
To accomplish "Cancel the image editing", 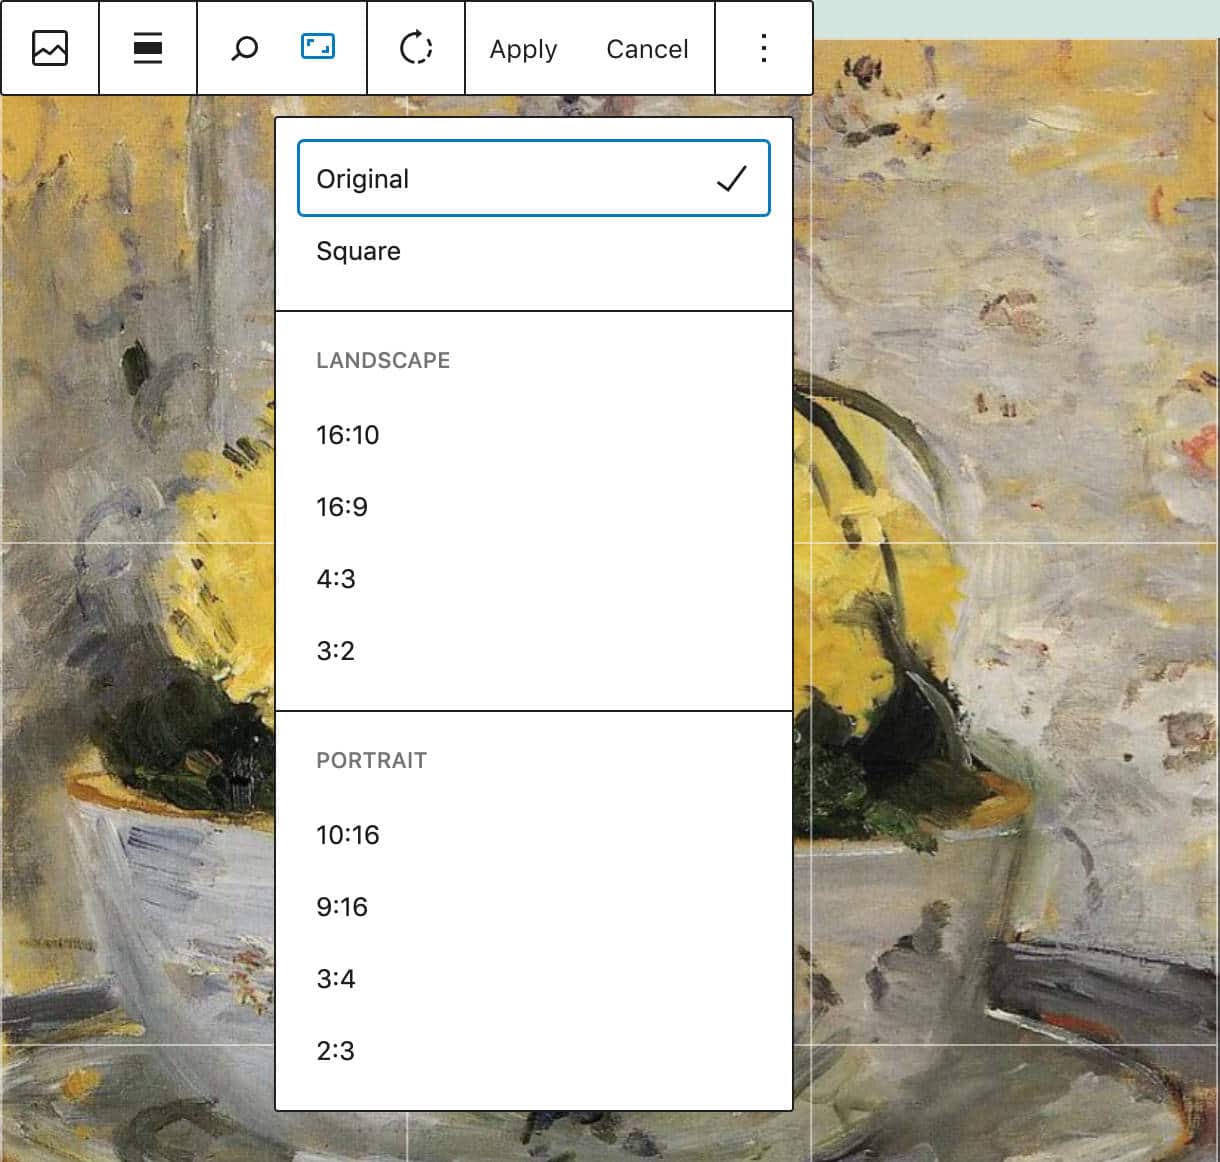I will (647, 49).
